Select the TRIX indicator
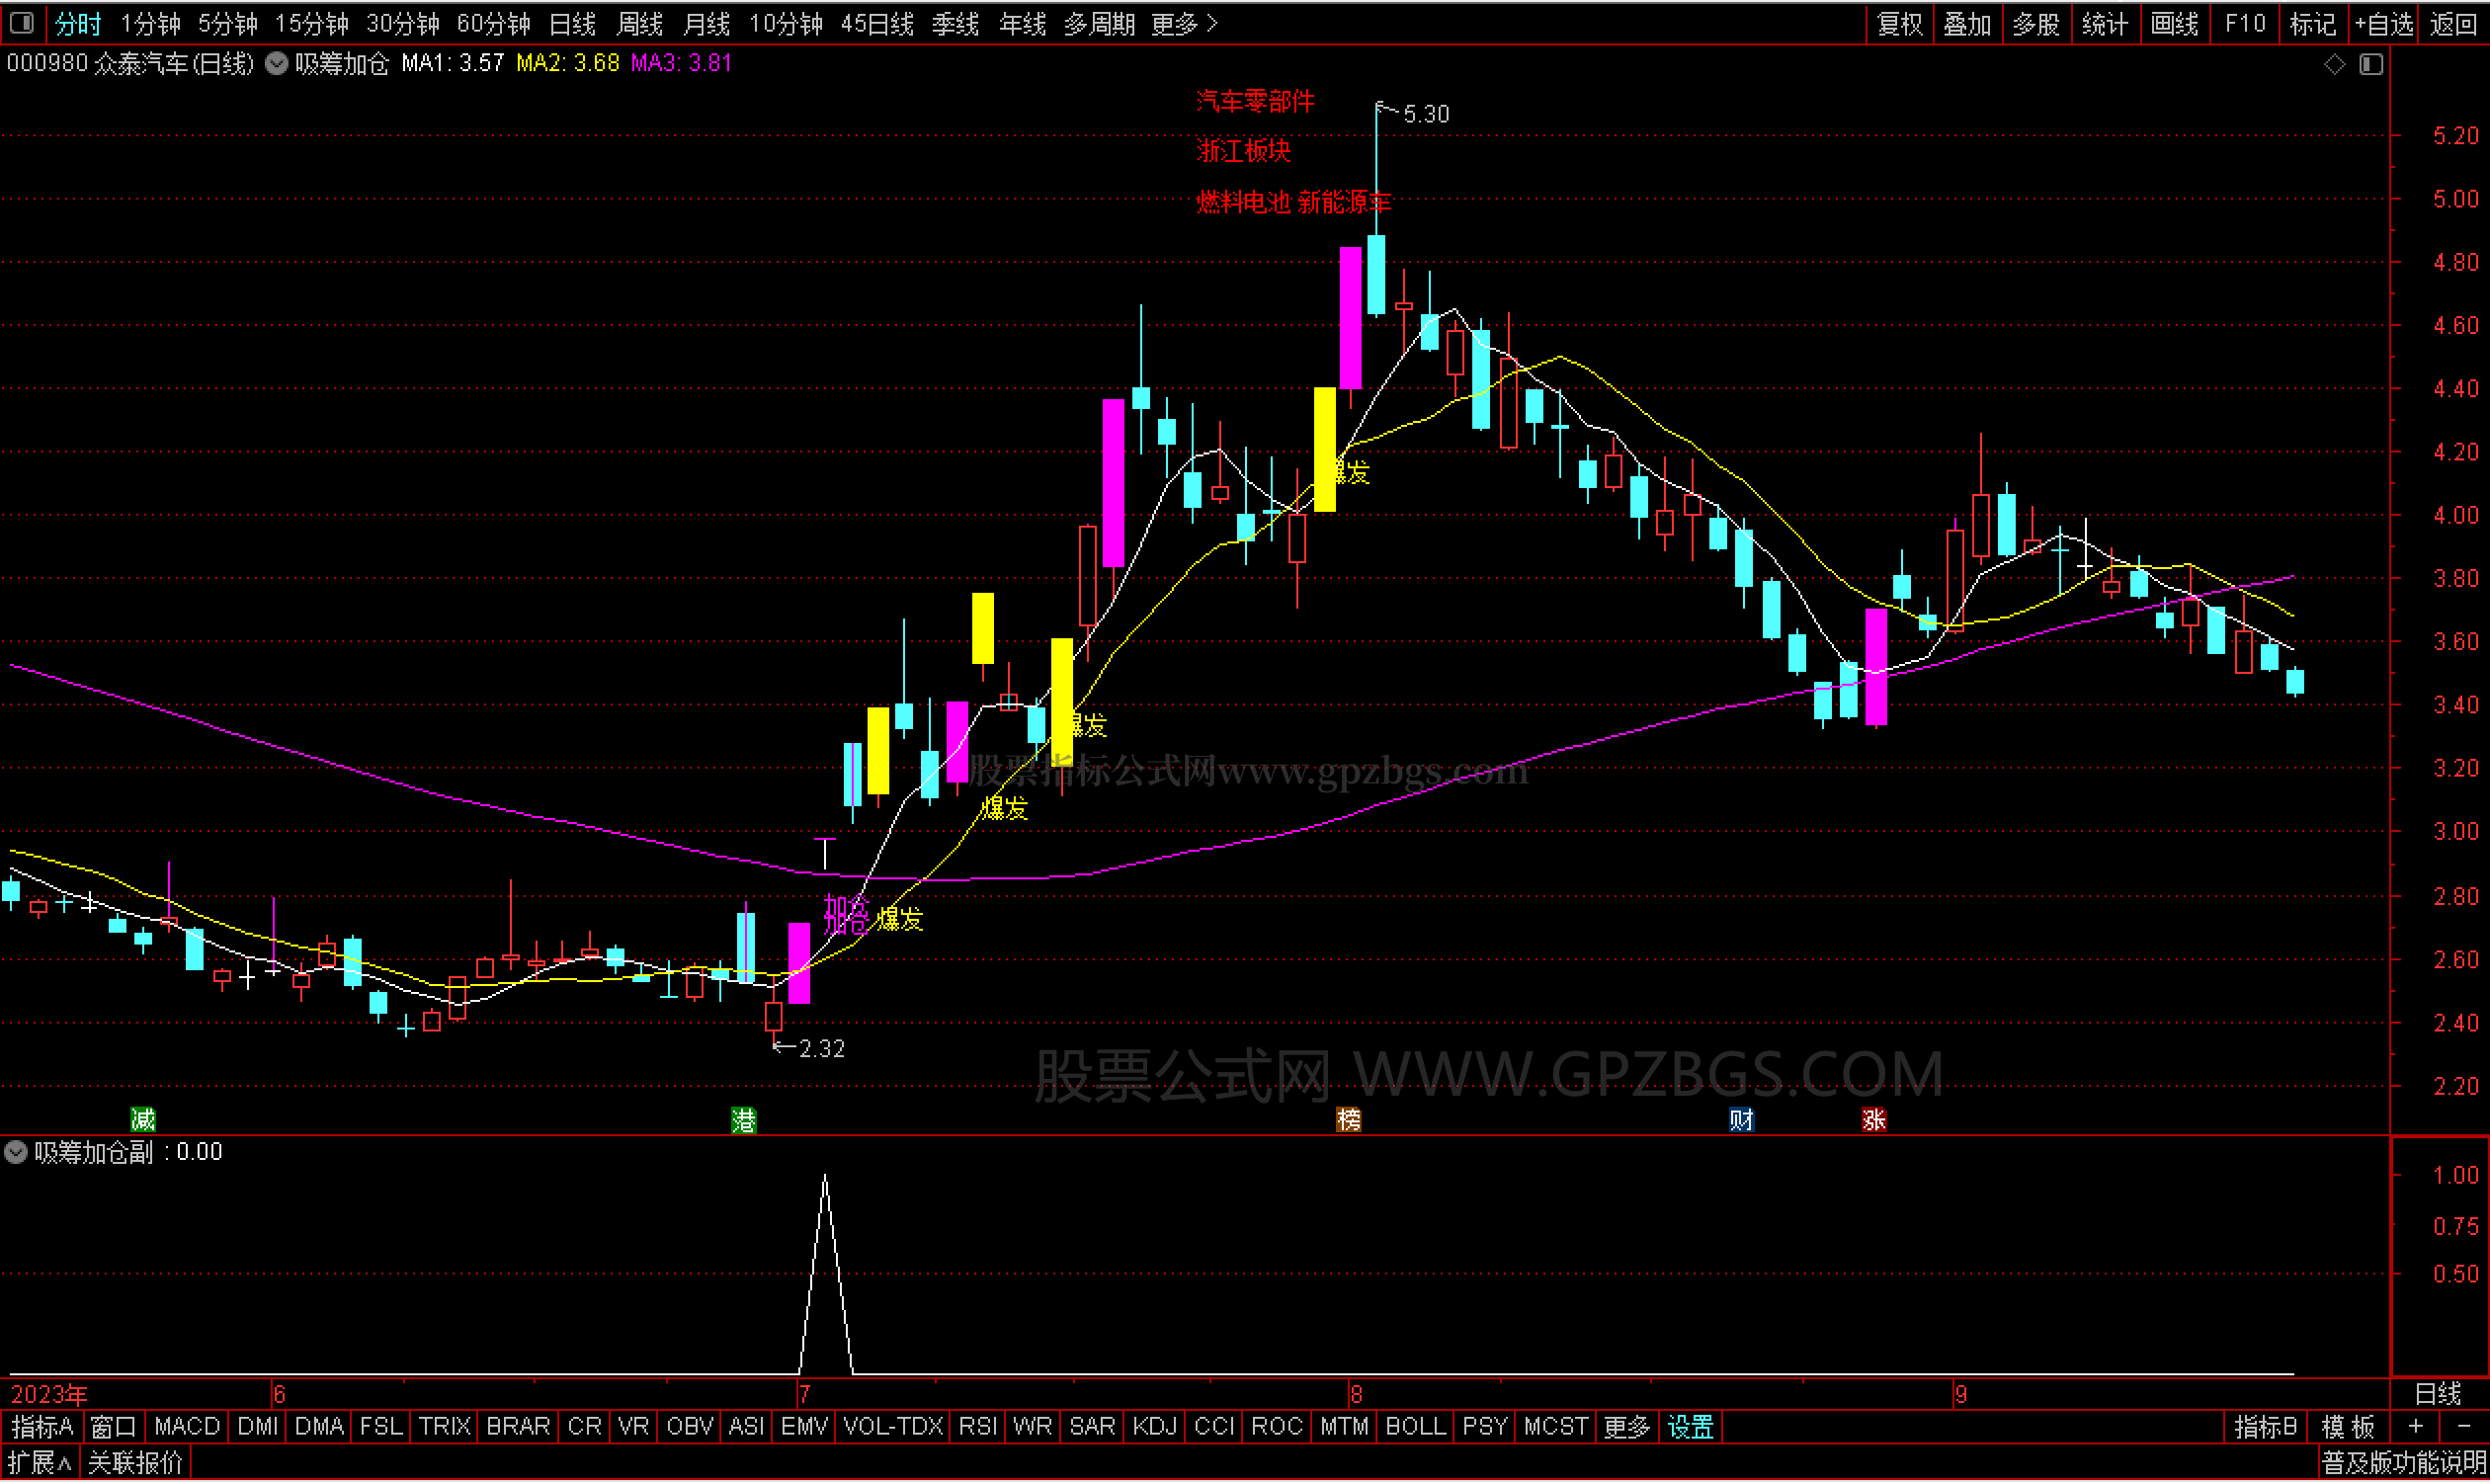 point(444,1427)
